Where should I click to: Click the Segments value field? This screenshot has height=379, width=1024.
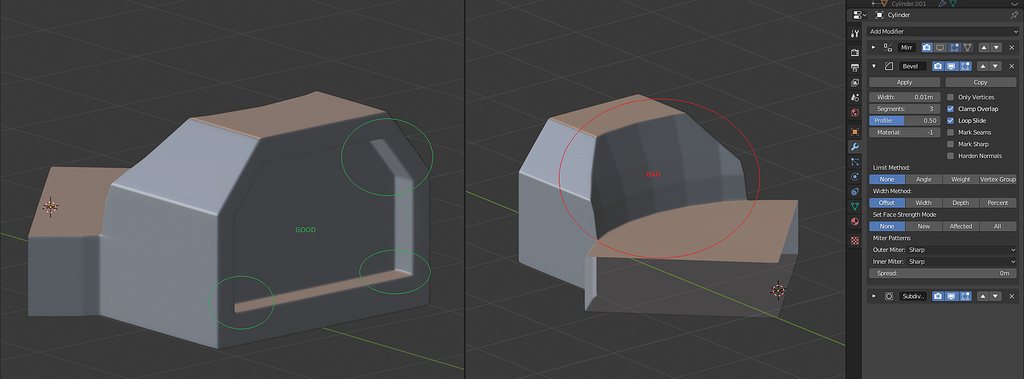coord(904,109)
